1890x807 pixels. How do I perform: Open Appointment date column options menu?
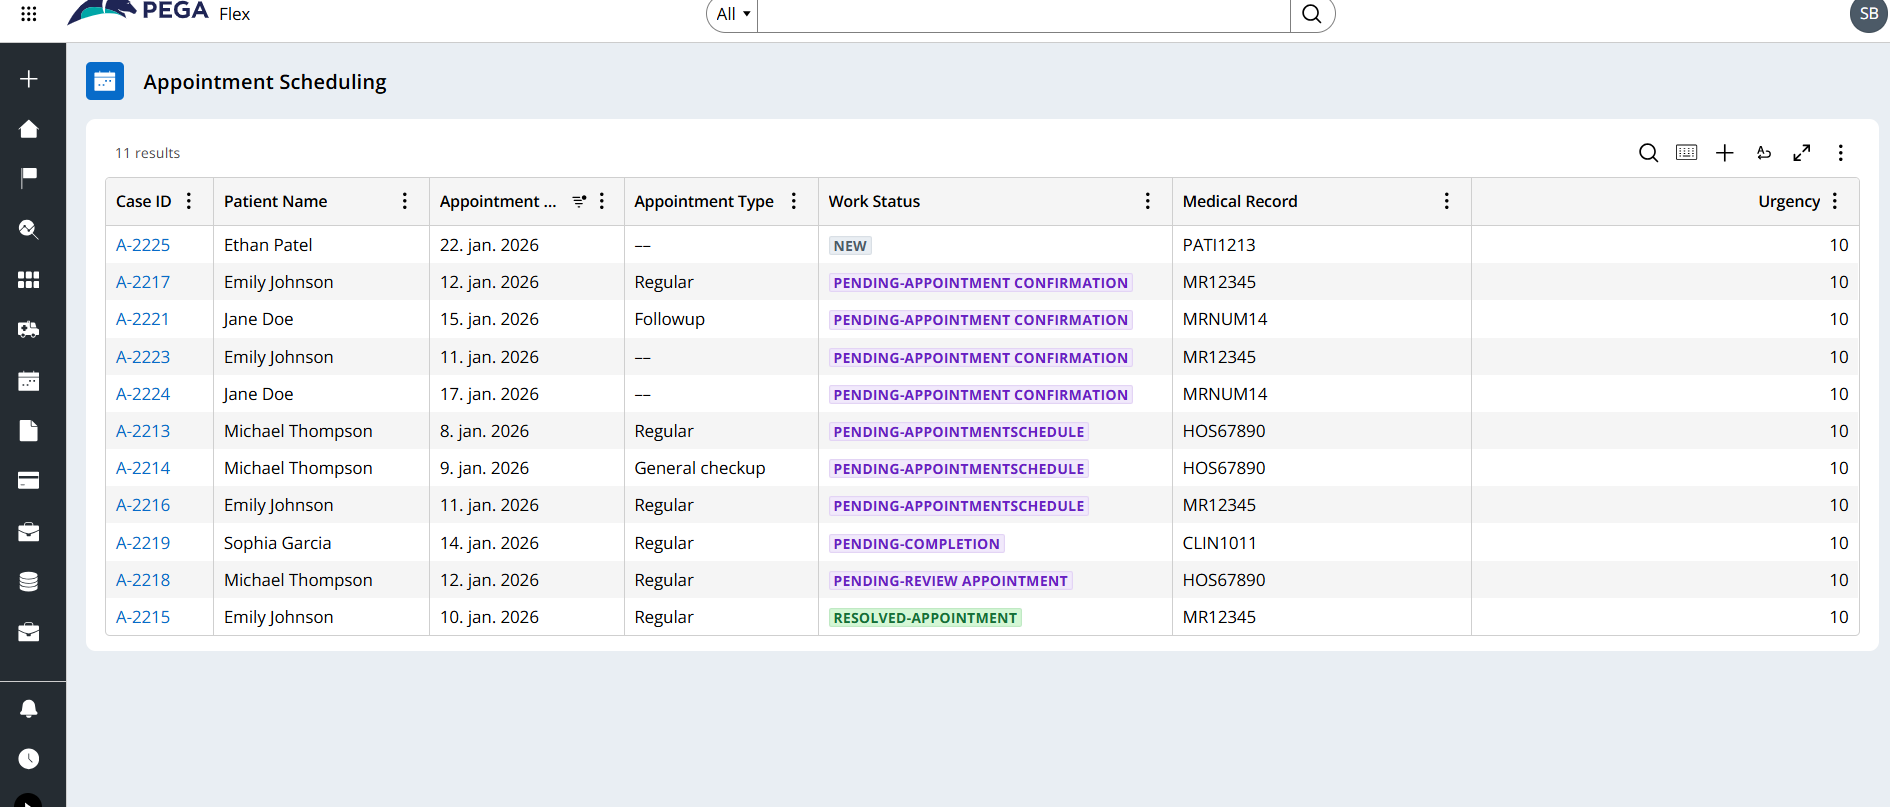(x=602, y=201)
